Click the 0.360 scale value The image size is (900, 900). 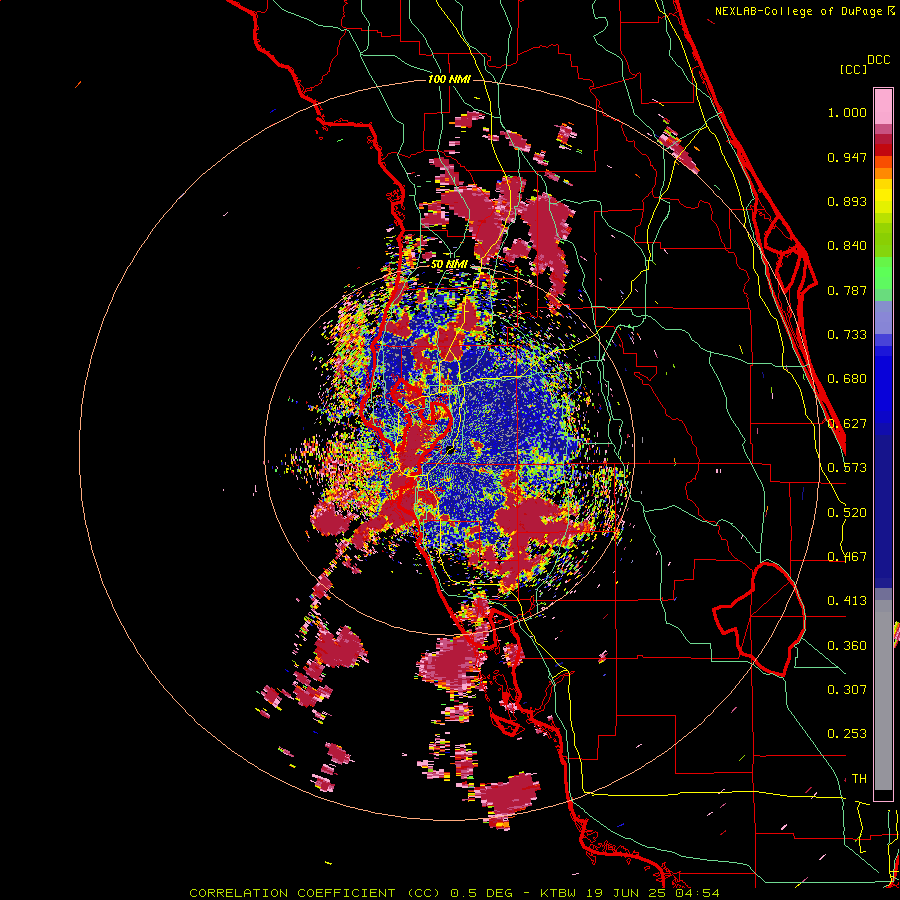click(847, 646)
